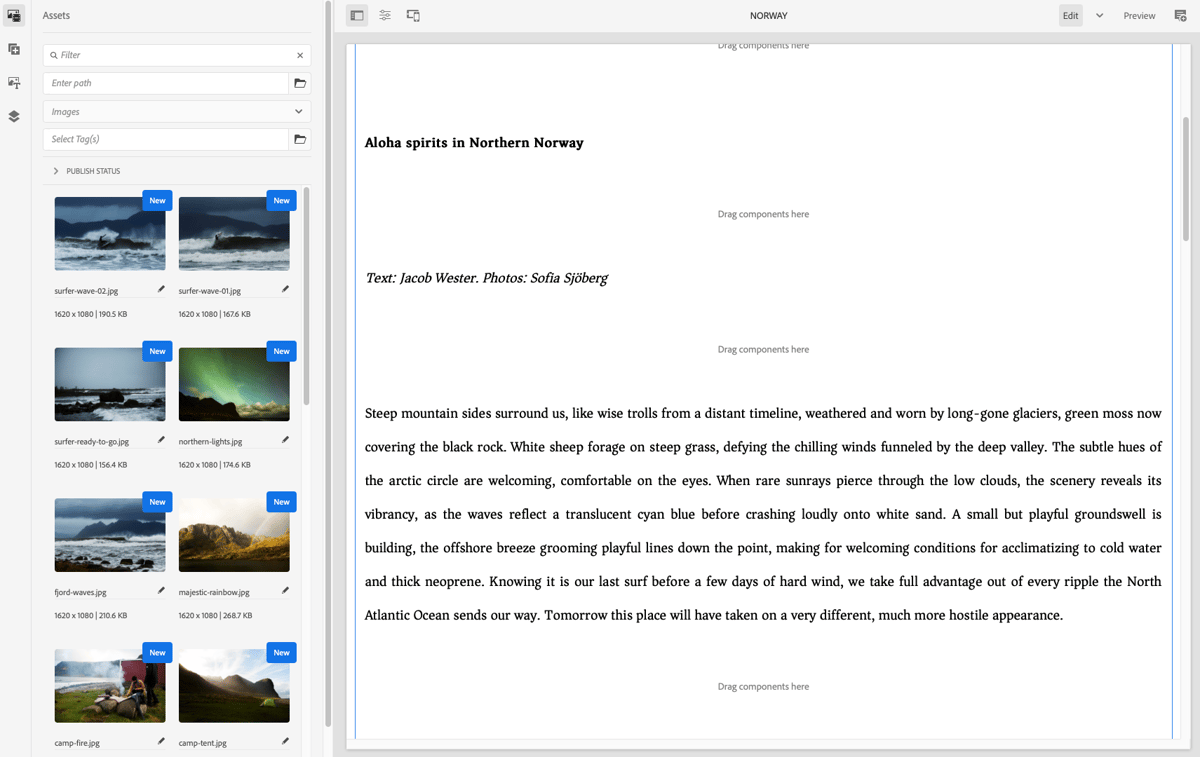The height and width of the screenshot is (757, 1200).
Task: Open the page information filter sliders icon
Action: tap(385, 15)
